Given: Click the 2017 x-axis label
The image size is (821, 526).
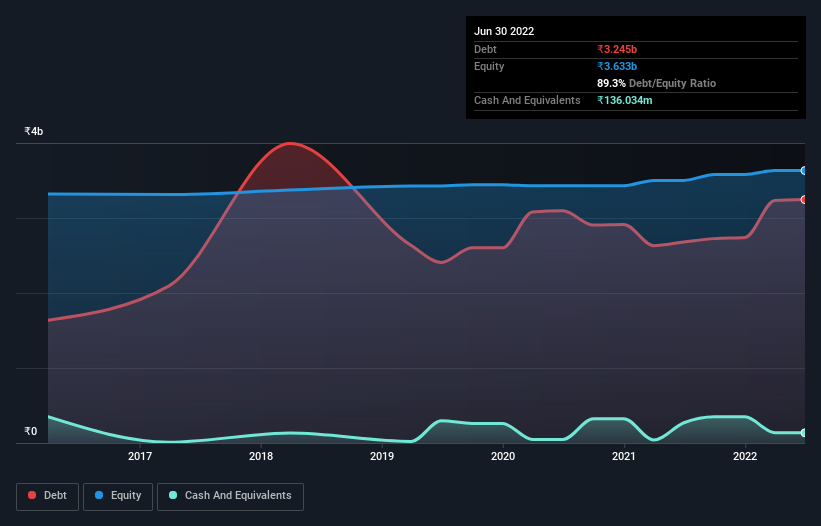Looking at the screenshot, I should (x=140, y=456).
